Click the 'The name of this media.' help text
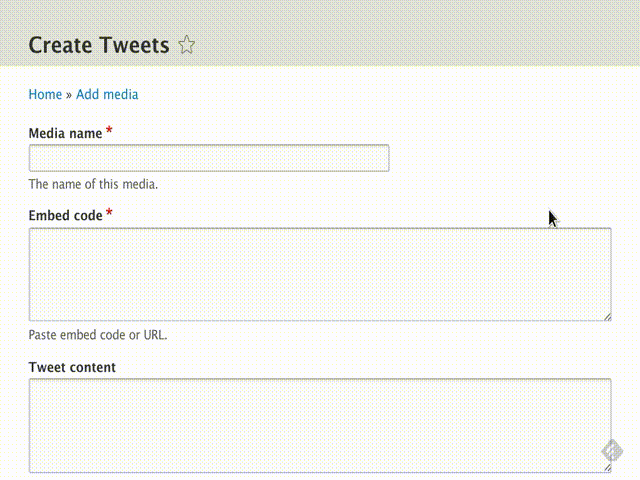This screenshot has height=480, width=640. point(93,184)
